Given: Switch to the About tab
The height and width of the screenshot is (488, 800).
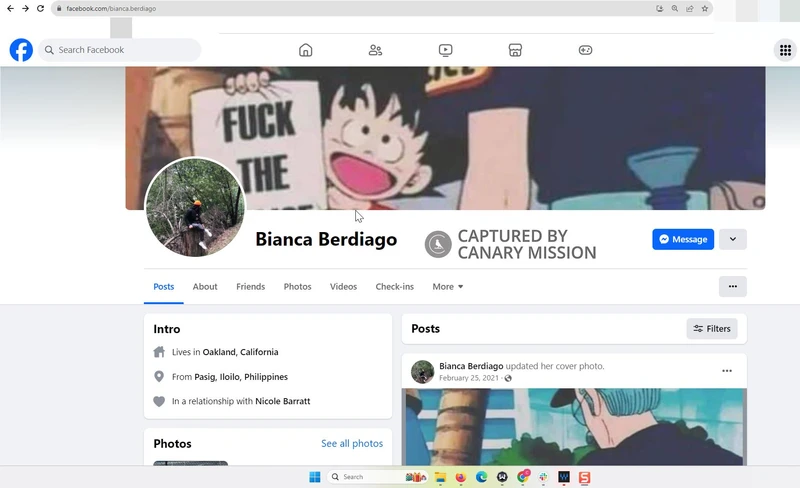Looking at the screenshot, I should pyautogui.click(x=205, y=287).
